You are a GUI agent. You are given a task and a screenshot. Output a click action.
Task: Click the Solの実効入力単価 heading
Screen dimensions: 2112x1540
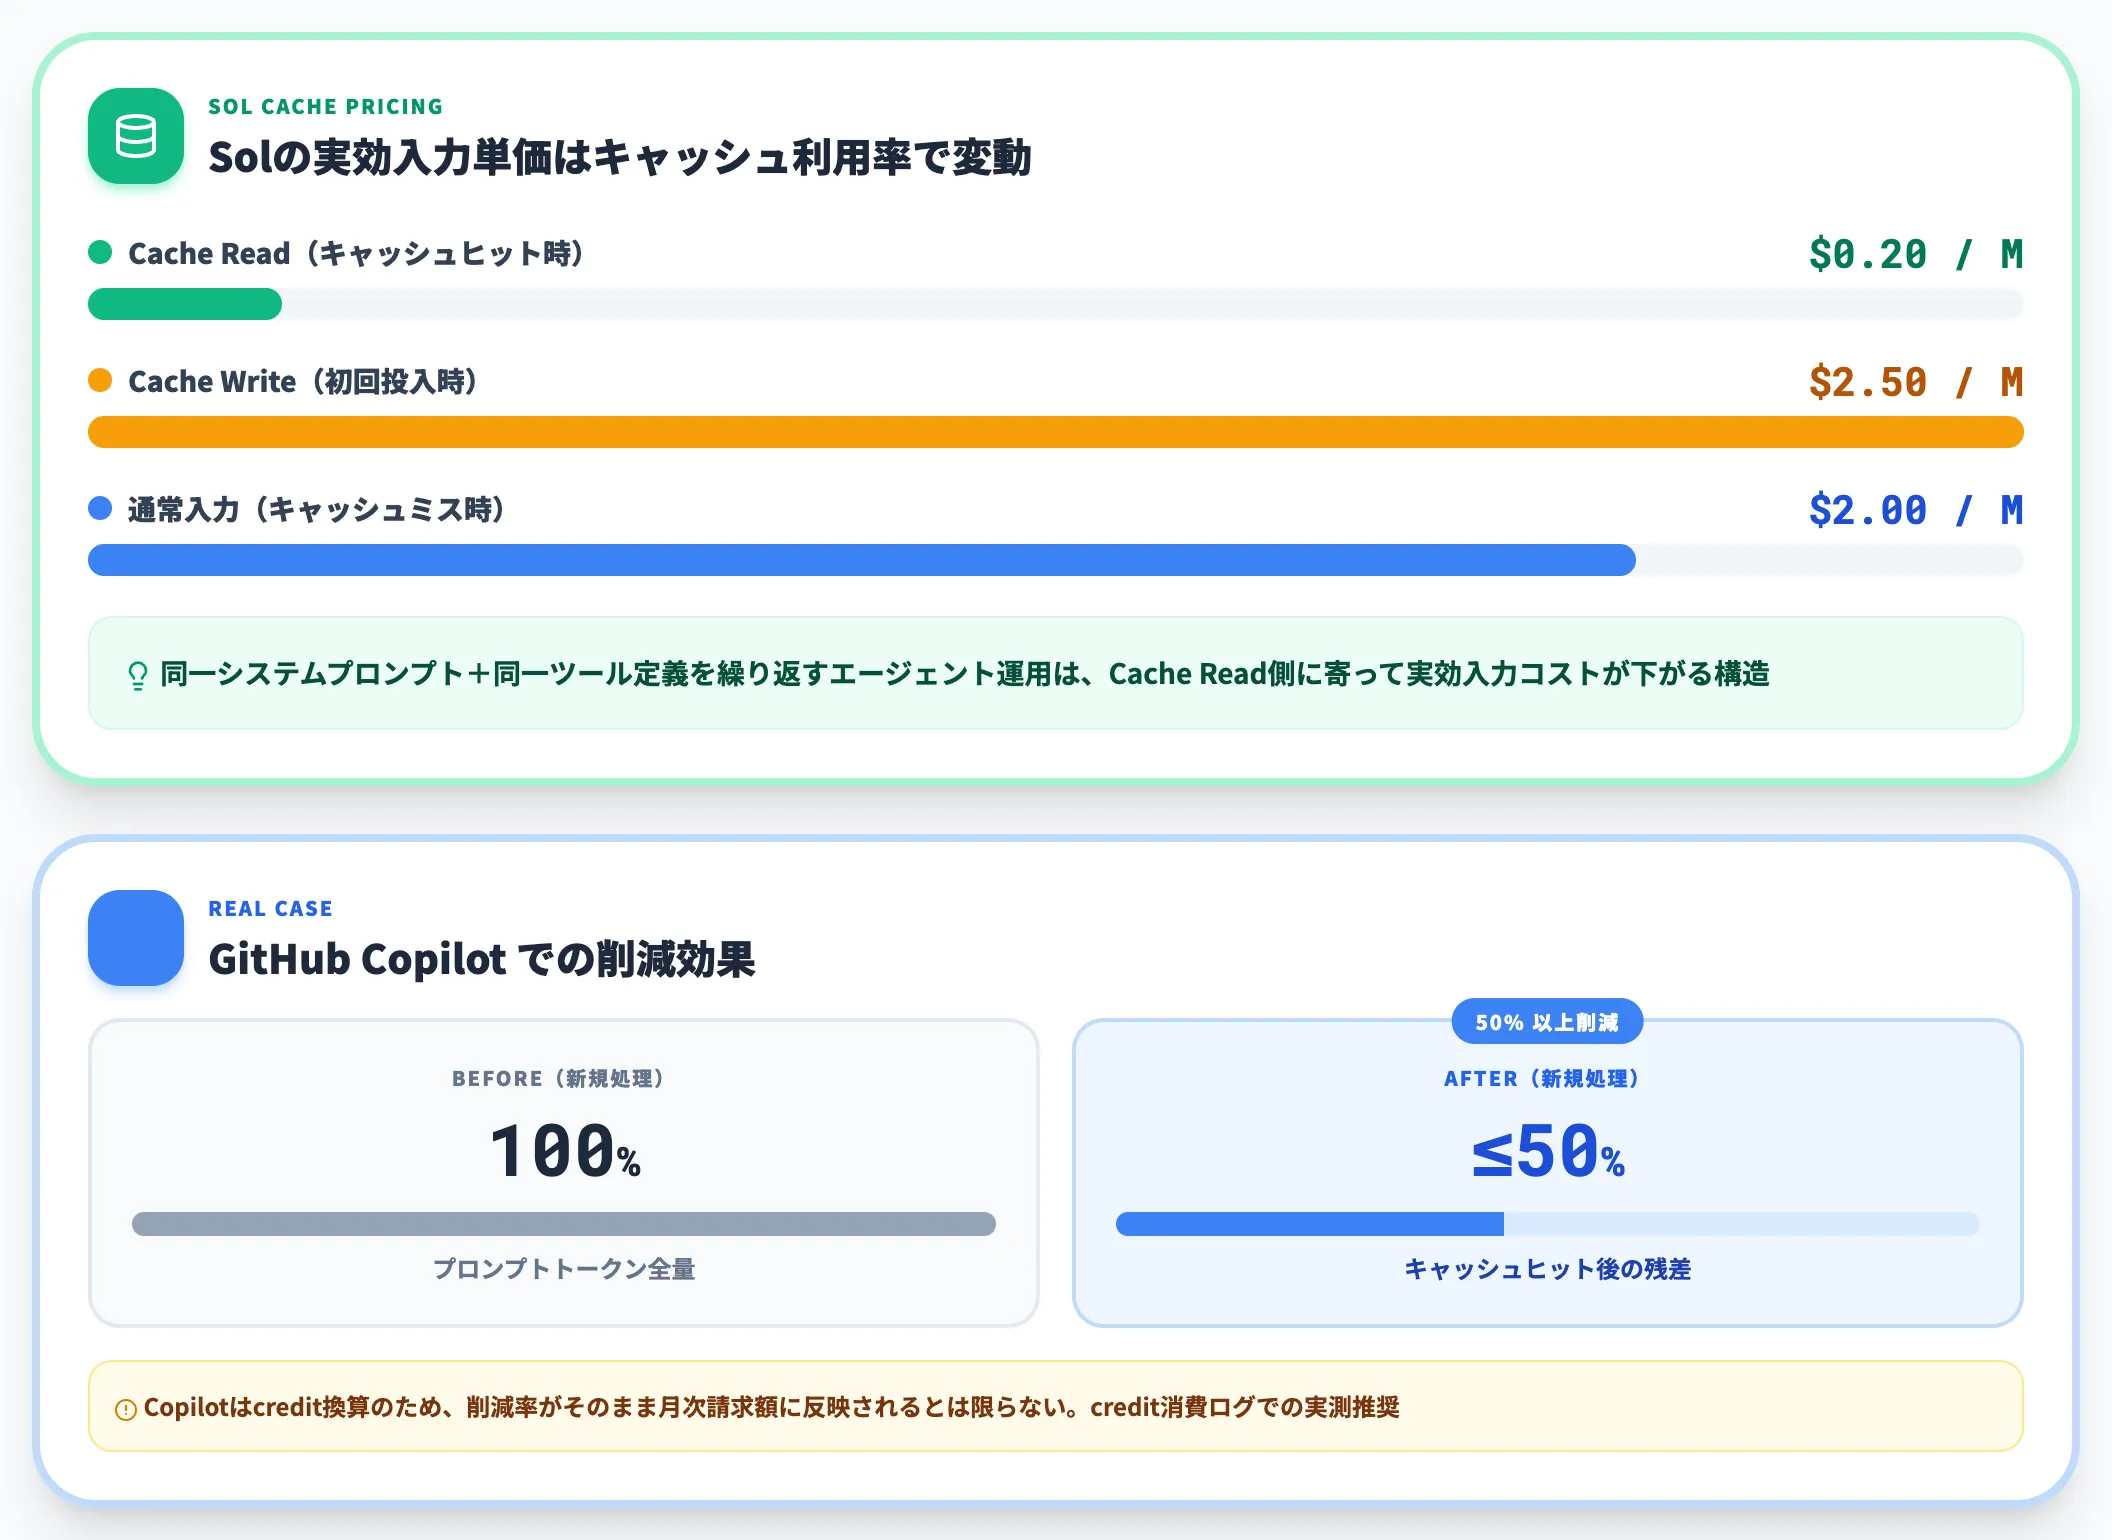pyautogui.click(x=620, y=157)
